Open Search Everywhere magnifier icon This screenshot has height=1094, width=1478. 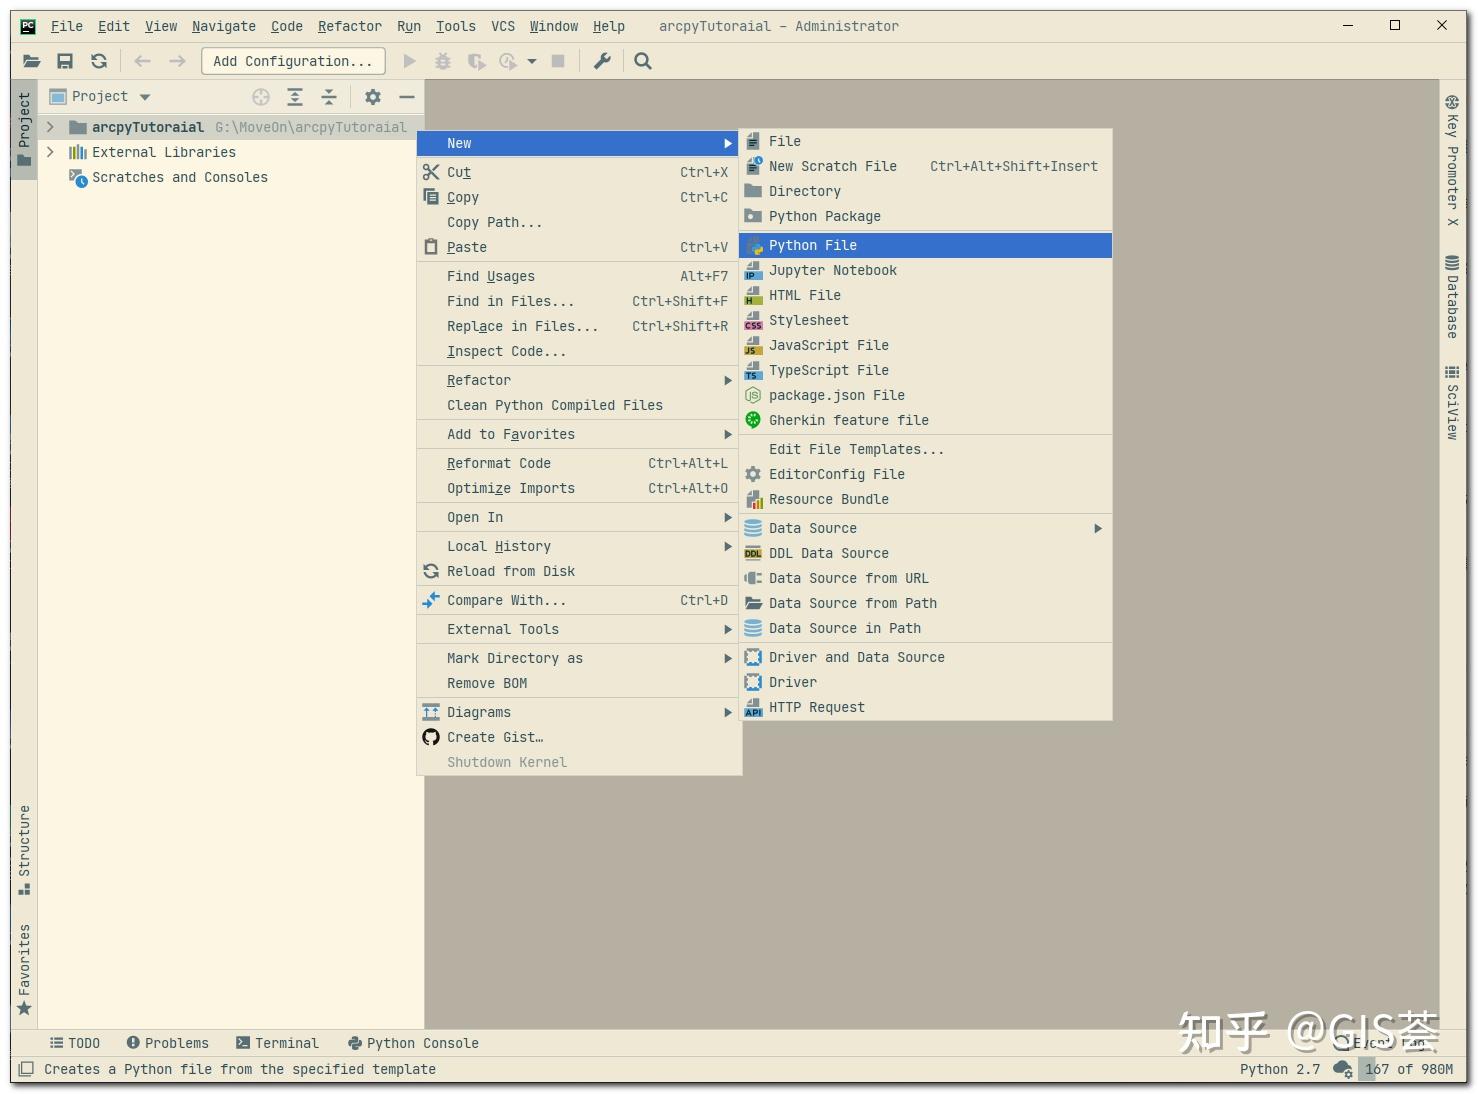(x=643, y=61)
